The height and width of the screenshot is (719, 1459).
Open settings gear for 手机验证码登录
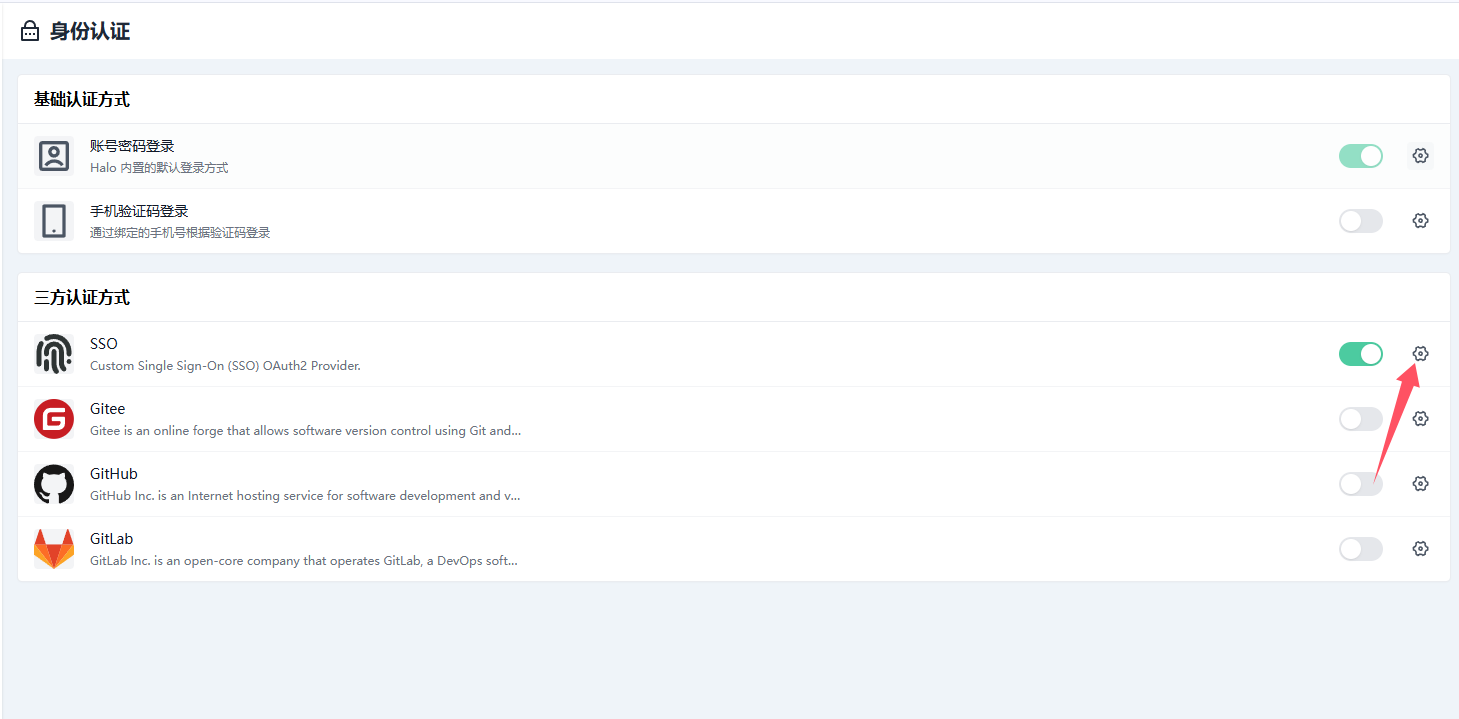coord(1420,221)
